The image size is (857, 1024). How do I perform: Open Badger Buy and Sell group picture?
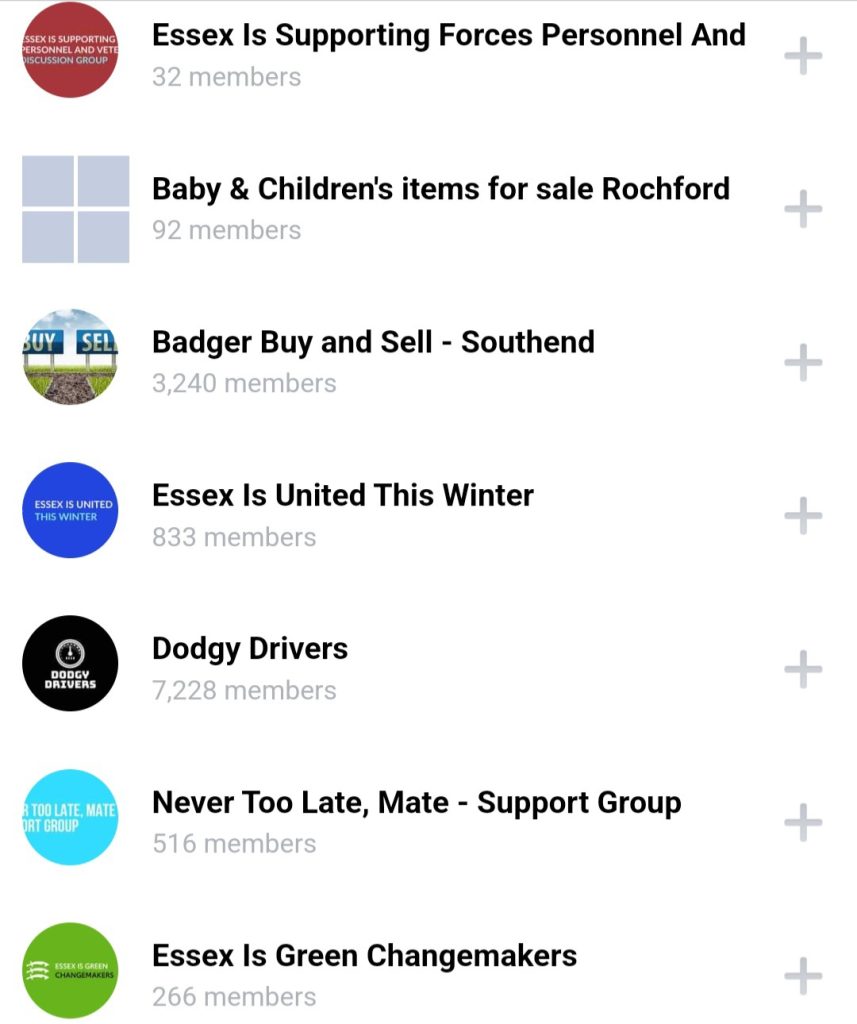coord(70,357)
